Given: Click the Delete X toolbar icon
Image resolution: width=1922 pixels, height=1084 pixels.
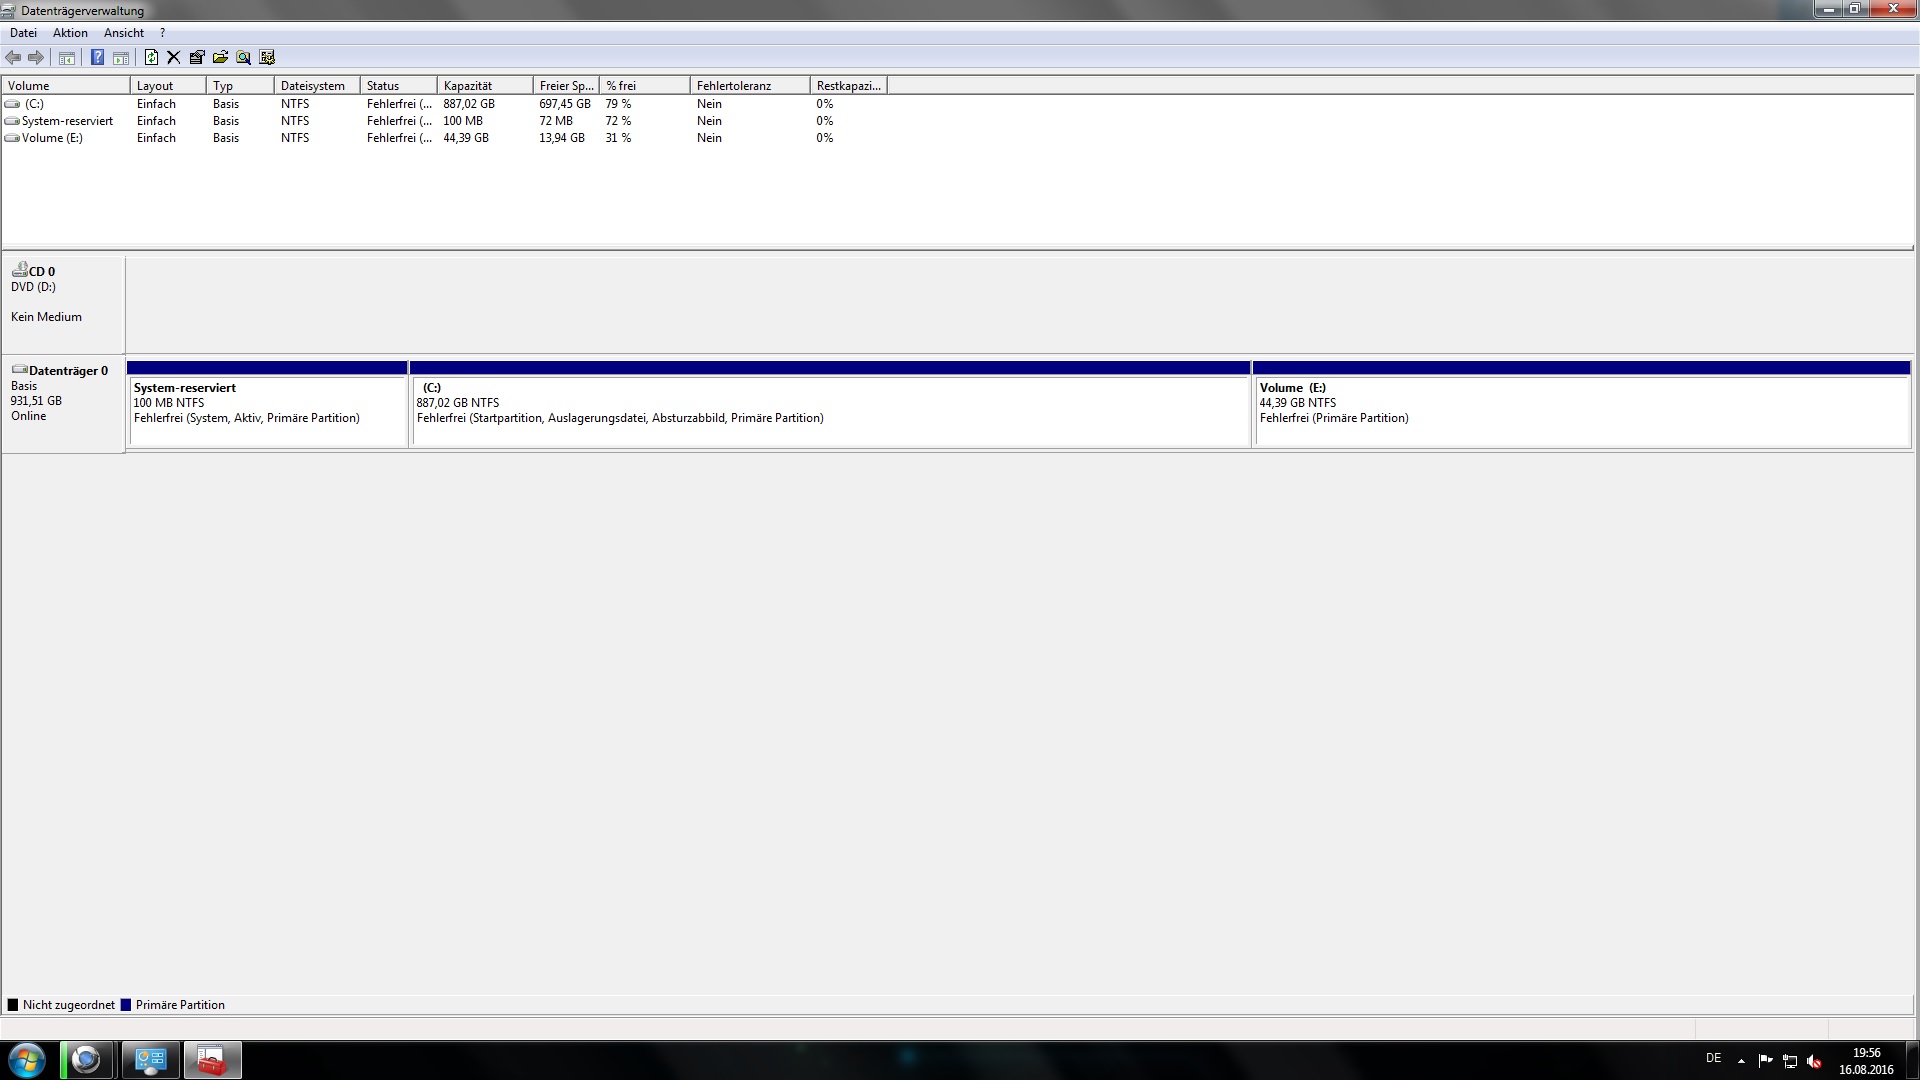Looking at the screenshot, I should pyautogui.click(x=174, y=58).
